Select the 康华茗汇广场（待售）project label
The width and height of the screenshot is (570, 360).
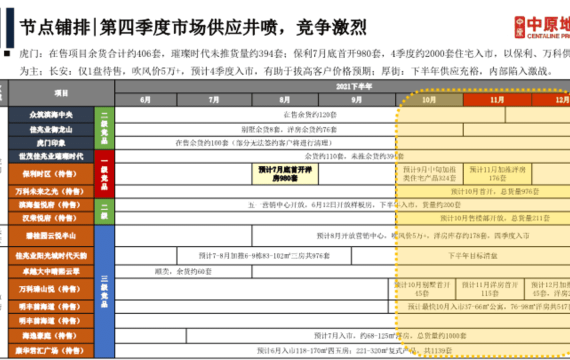[51, 351]
